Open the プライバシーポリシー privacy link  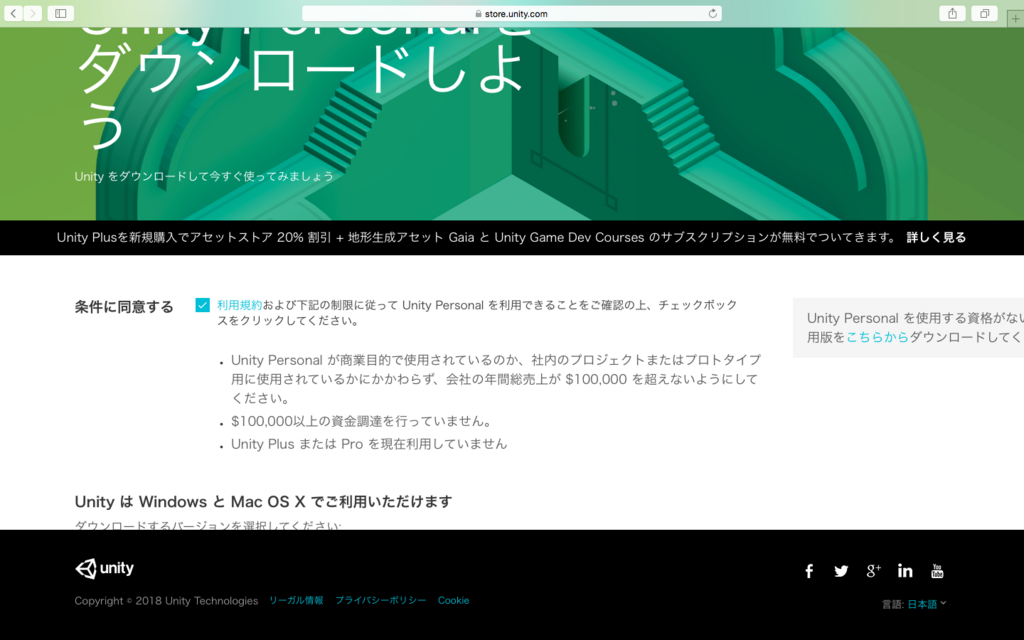click(380, 600)
